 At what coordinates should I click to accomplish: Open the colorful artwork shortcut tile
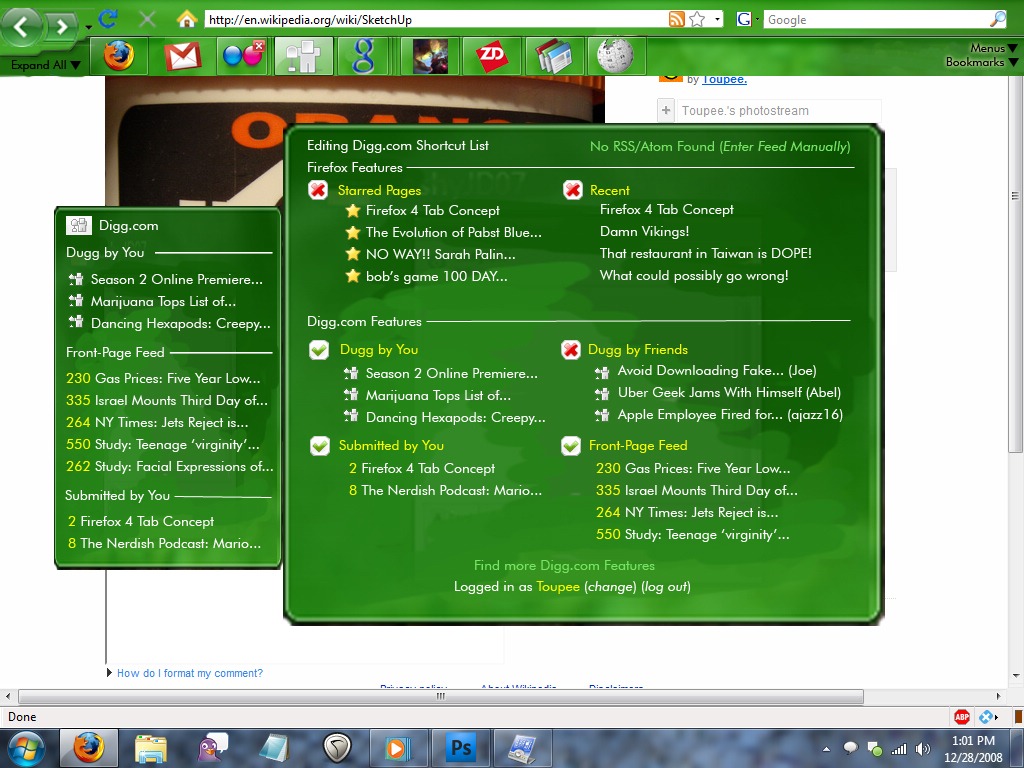pos(430,56)
